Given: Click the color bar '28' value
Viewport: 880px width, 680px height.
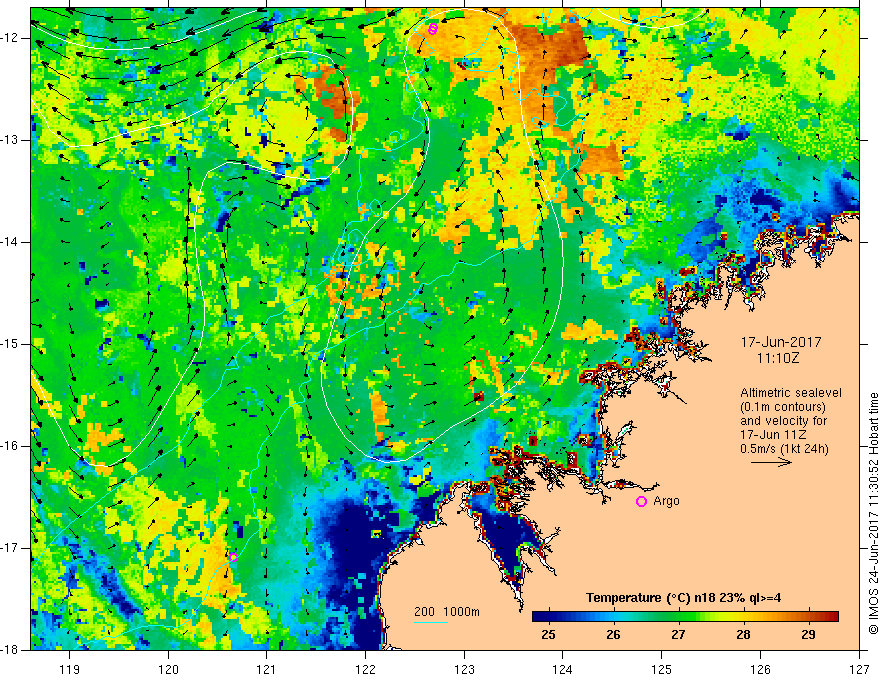Looking at the screenshot, I should coord(743,635).
